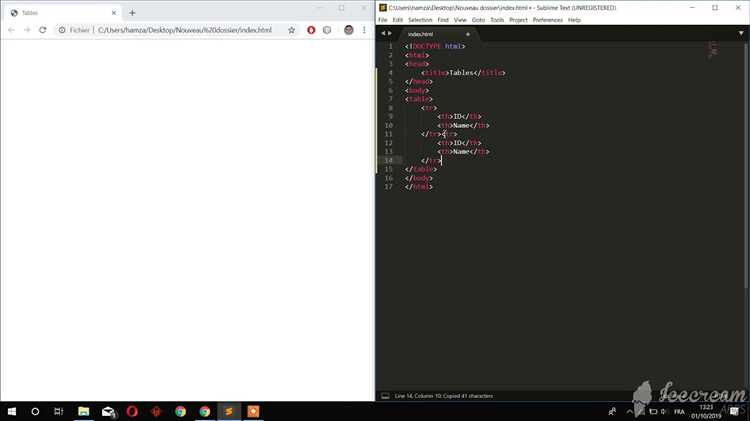Bookmark this page with the star icon
The image size is (750, 421).
pyautogui.click(x=292, y=30)
